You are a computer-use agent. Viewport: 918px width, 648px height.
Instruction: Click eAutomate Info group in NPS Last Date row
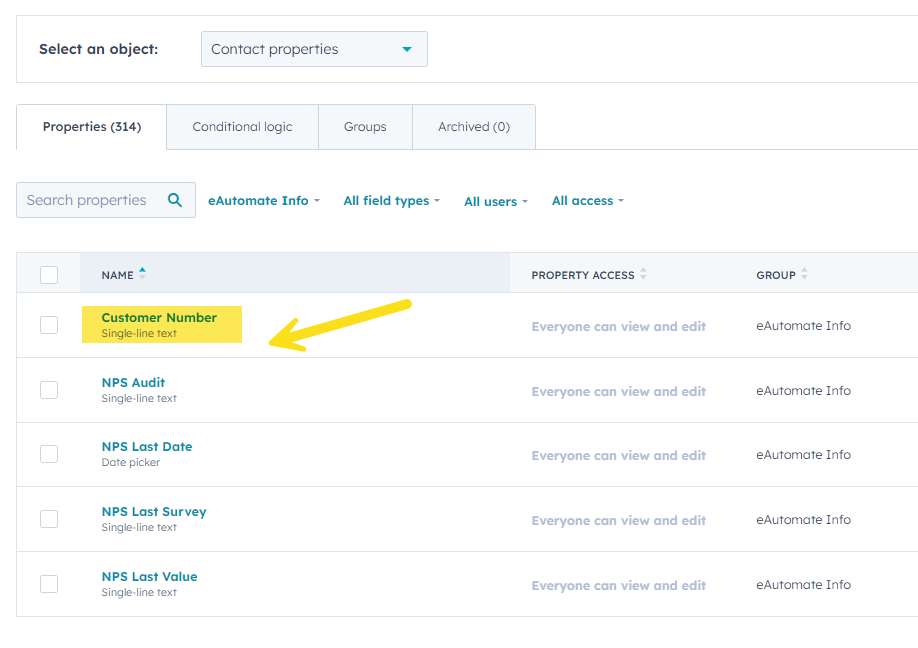point(803,454)
